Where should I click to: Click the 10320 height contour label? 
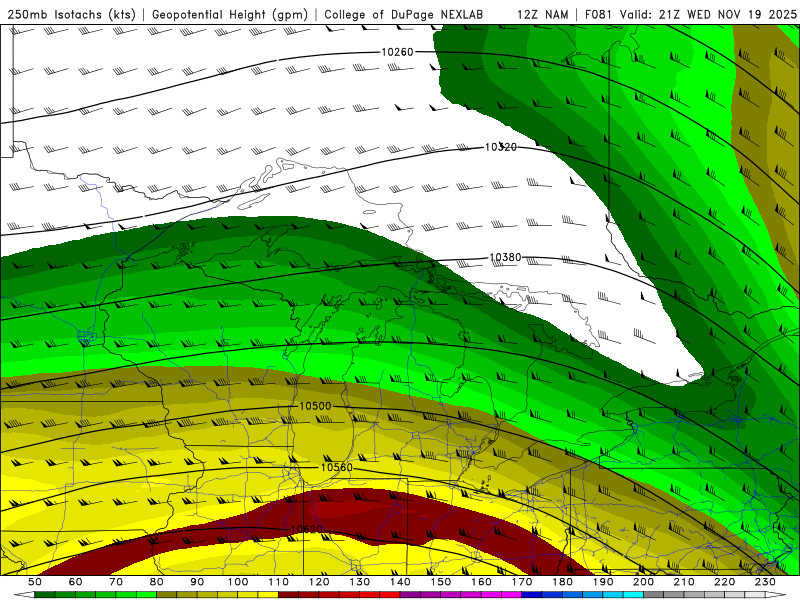point(501,147)
